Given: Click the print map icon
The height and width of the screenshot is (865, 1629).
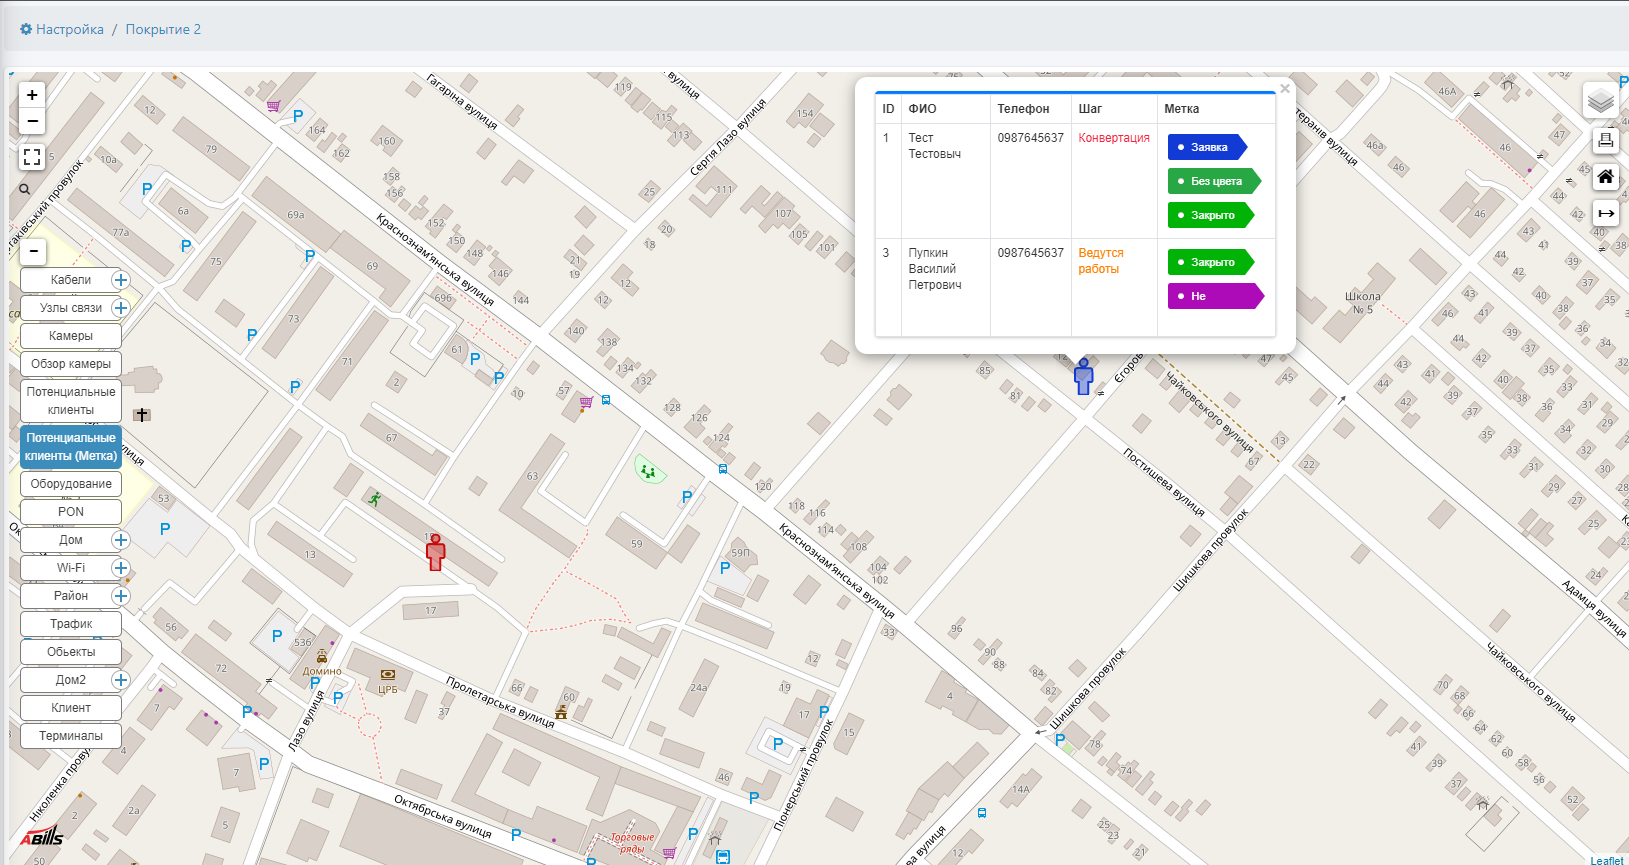Looking at the screenshot, I should click(x=1605, y=141).
